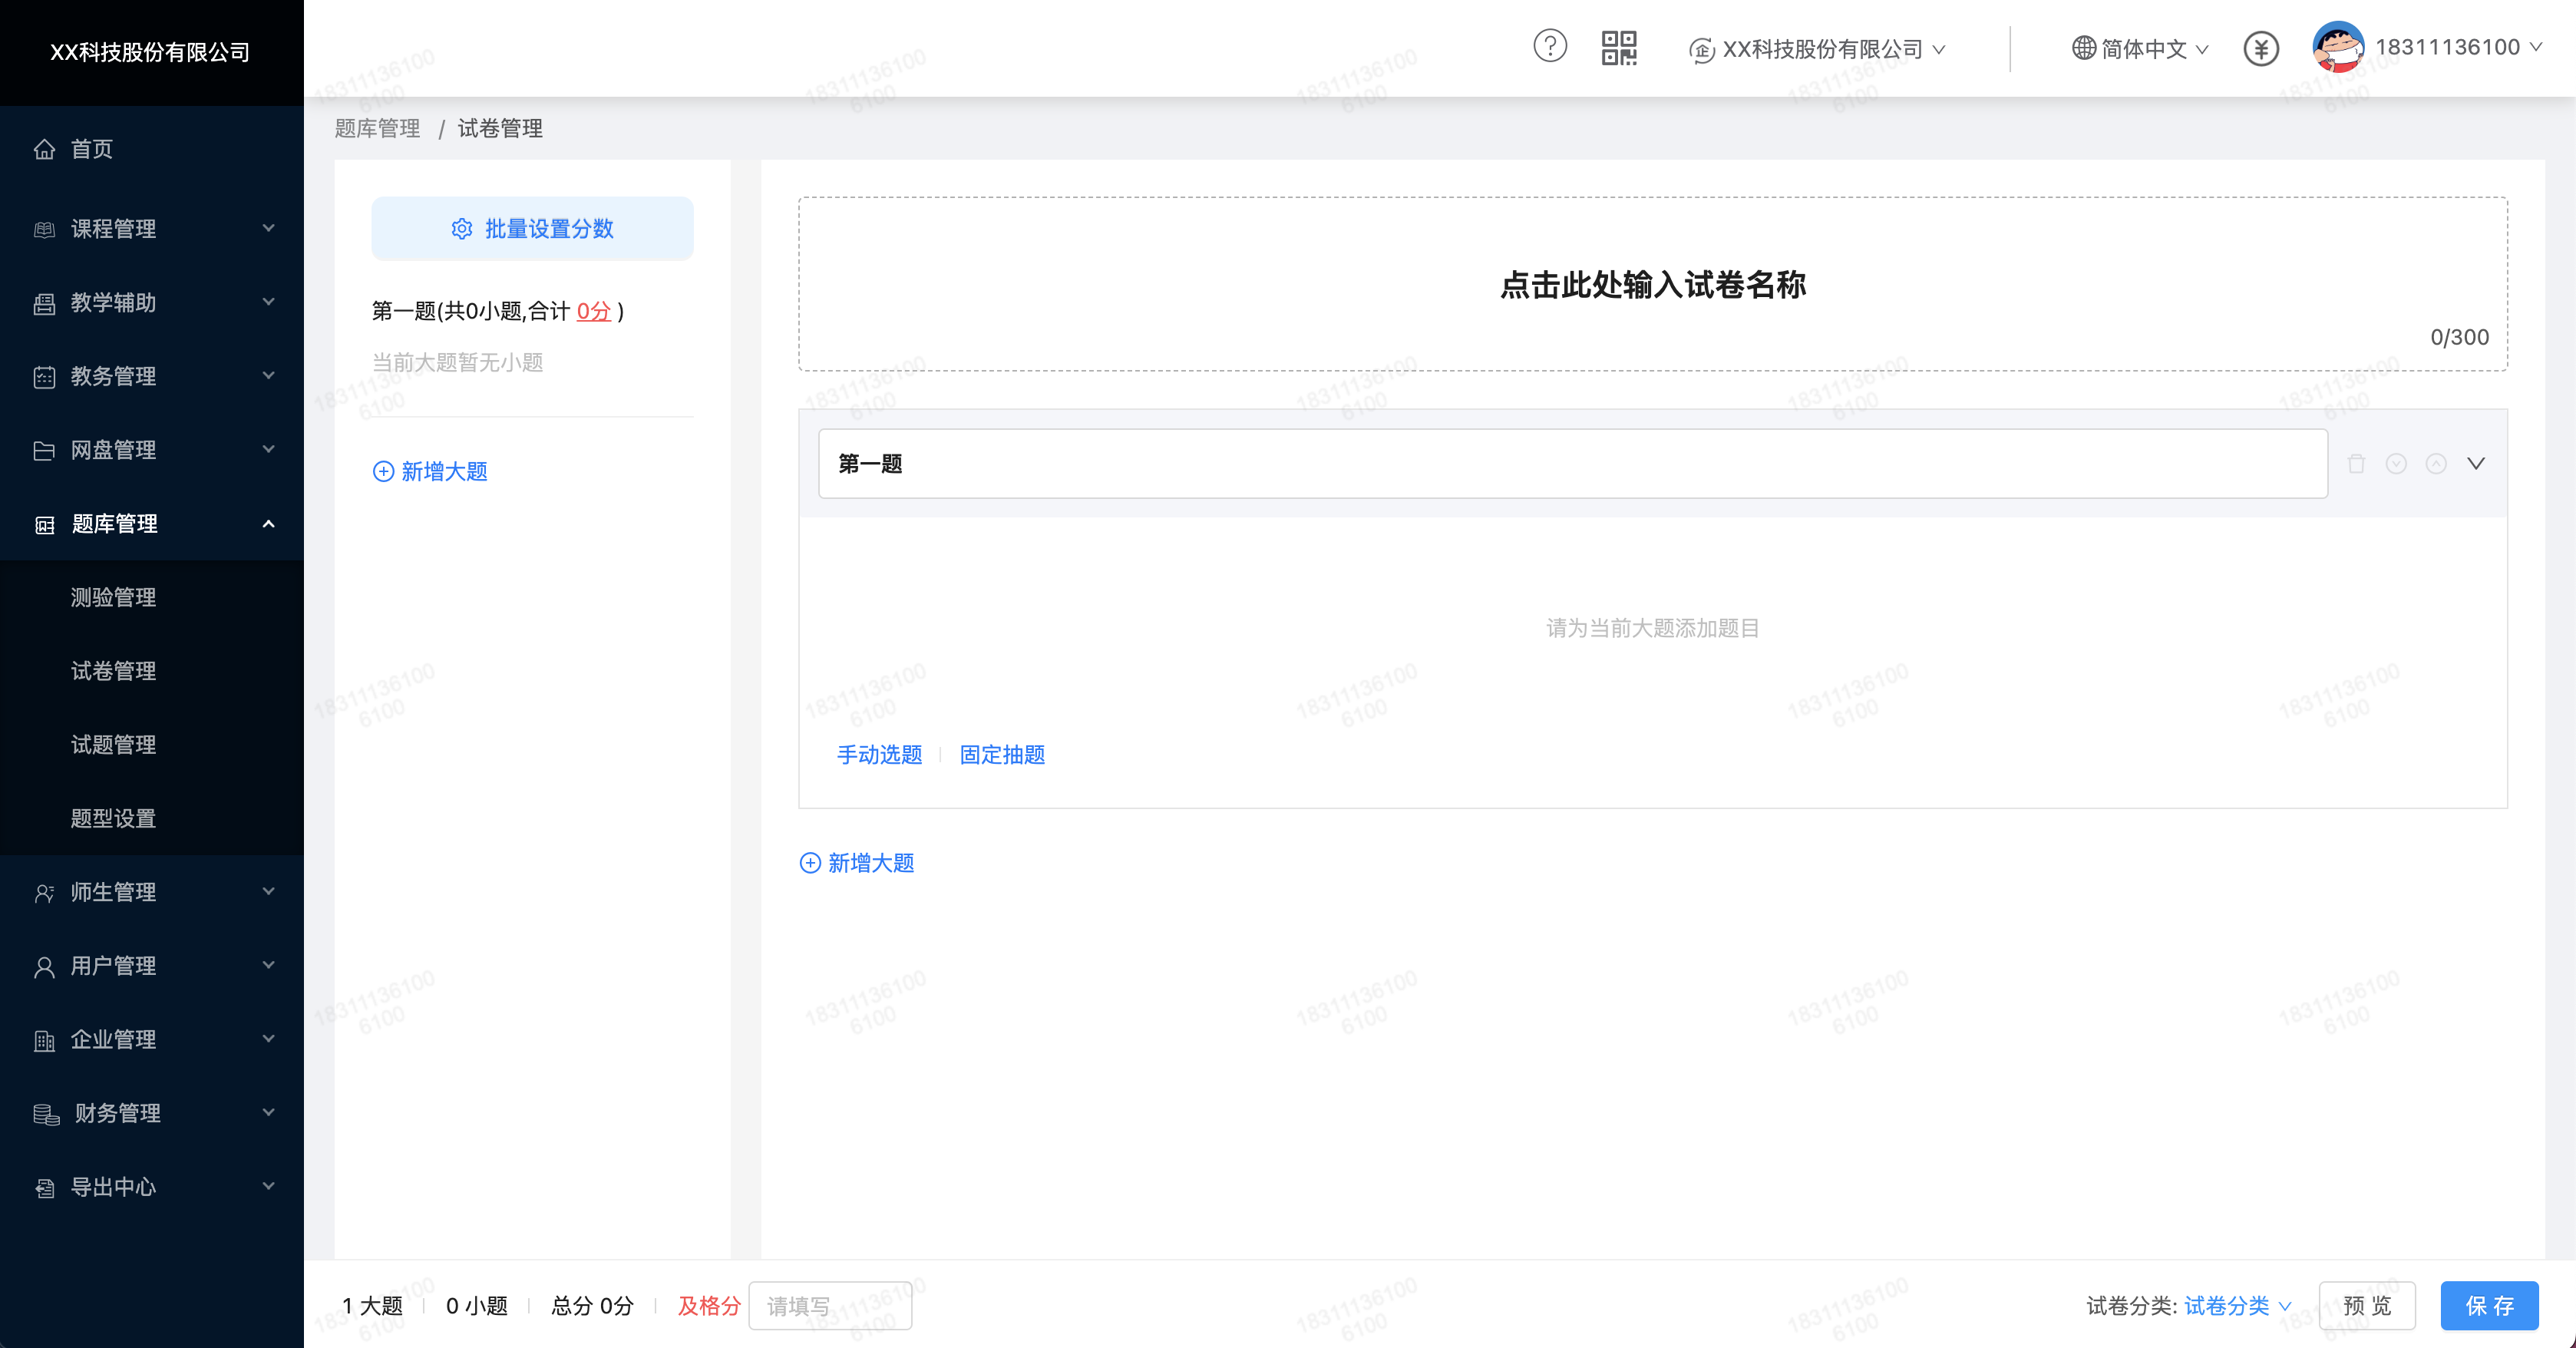The image size is (2576, 1348).
Task: Click the 批量设置分数 button
Action: pyautogui.click(x=532, y=229)
